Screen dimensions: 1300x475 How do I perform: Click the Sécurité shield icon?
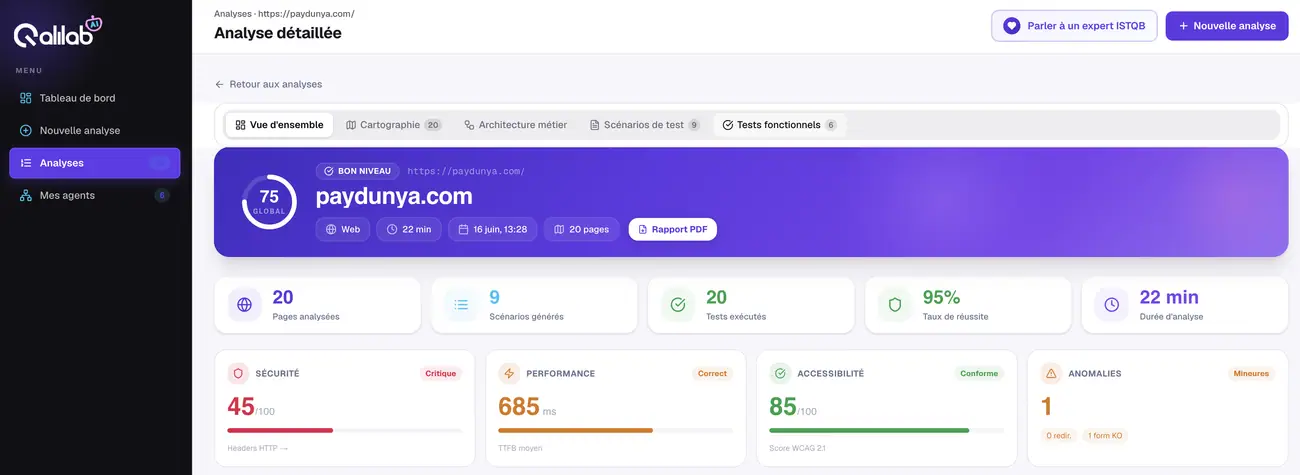point(238,373)
